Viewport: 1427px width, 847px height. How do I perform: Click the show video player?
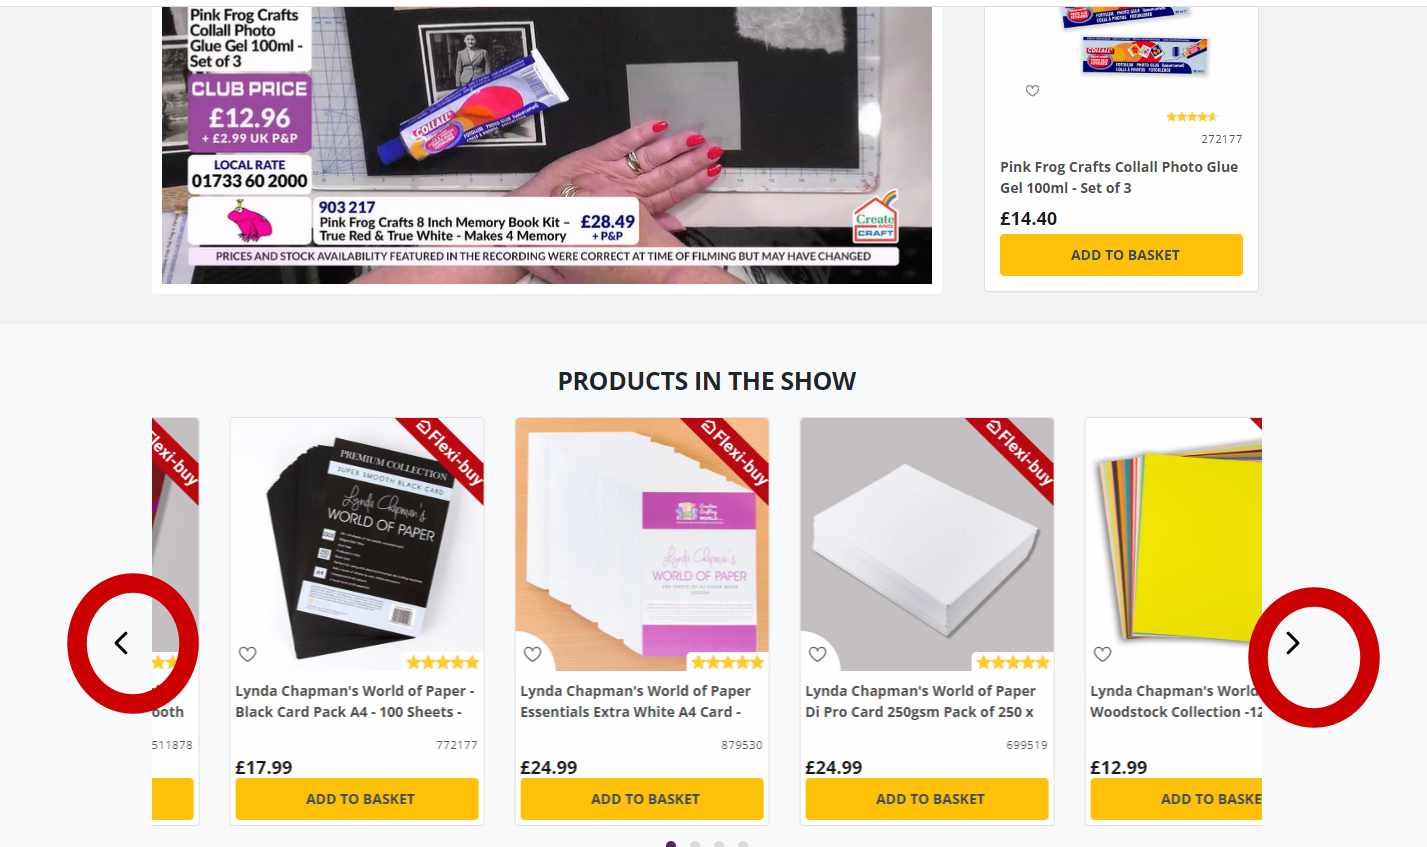point(547,145)
